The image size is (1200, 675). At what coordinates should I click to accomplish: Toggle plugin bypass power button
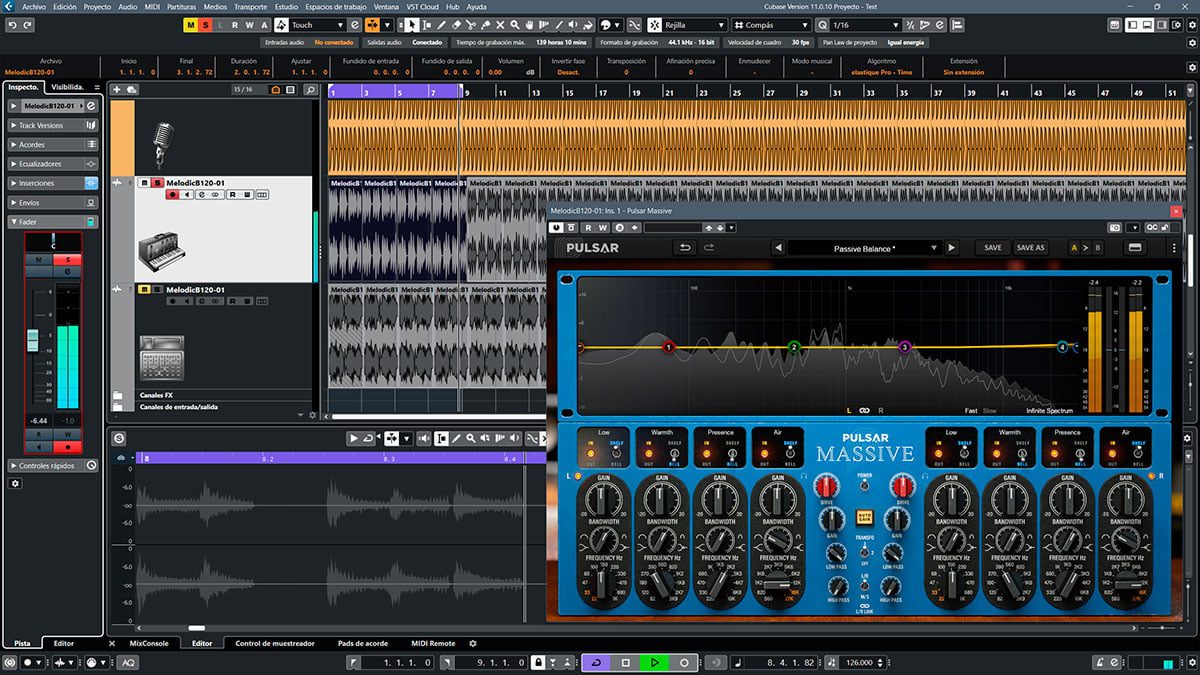click(557, 227)
